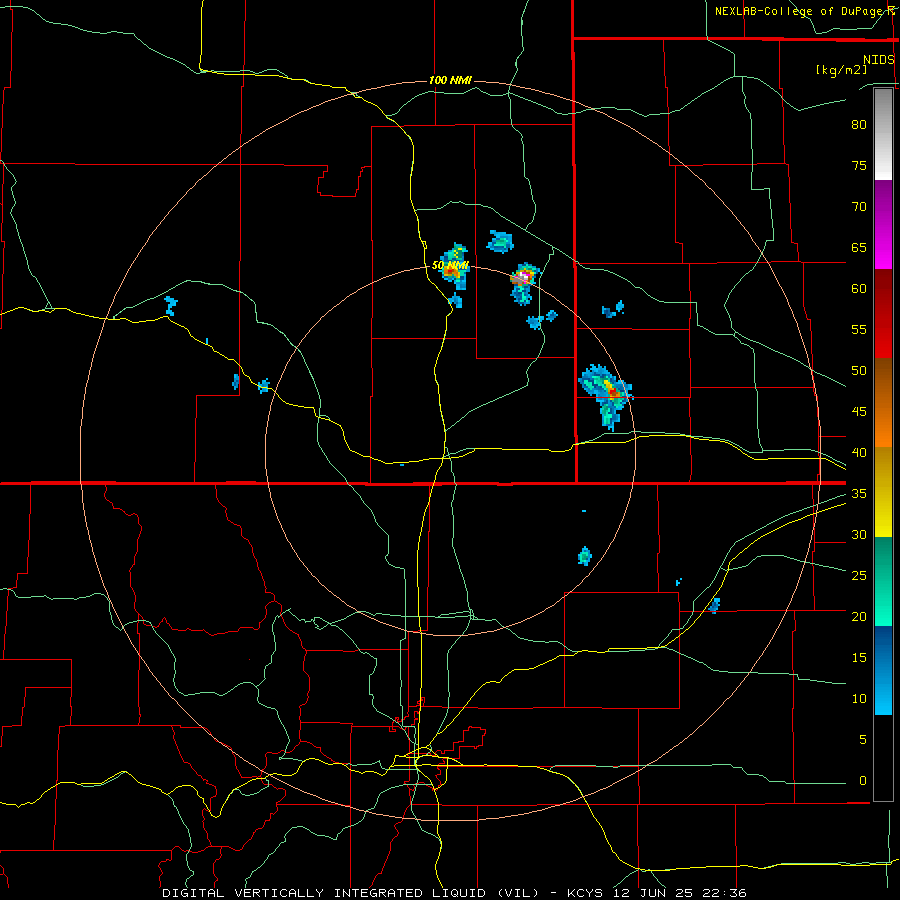The height and width of the screenshot is (900, 900).
Task: Click the storm cell with the white-magenta core
Action: click(523, 282)
